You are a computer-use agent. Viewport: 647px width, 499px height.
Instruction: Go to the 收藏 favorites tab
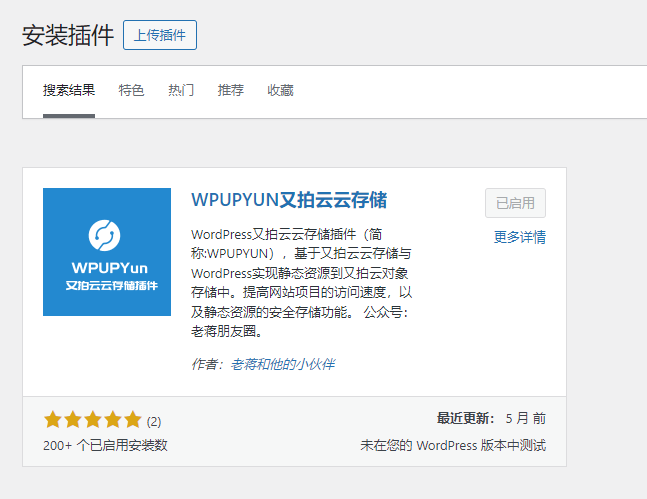click(x=280, y=90)
